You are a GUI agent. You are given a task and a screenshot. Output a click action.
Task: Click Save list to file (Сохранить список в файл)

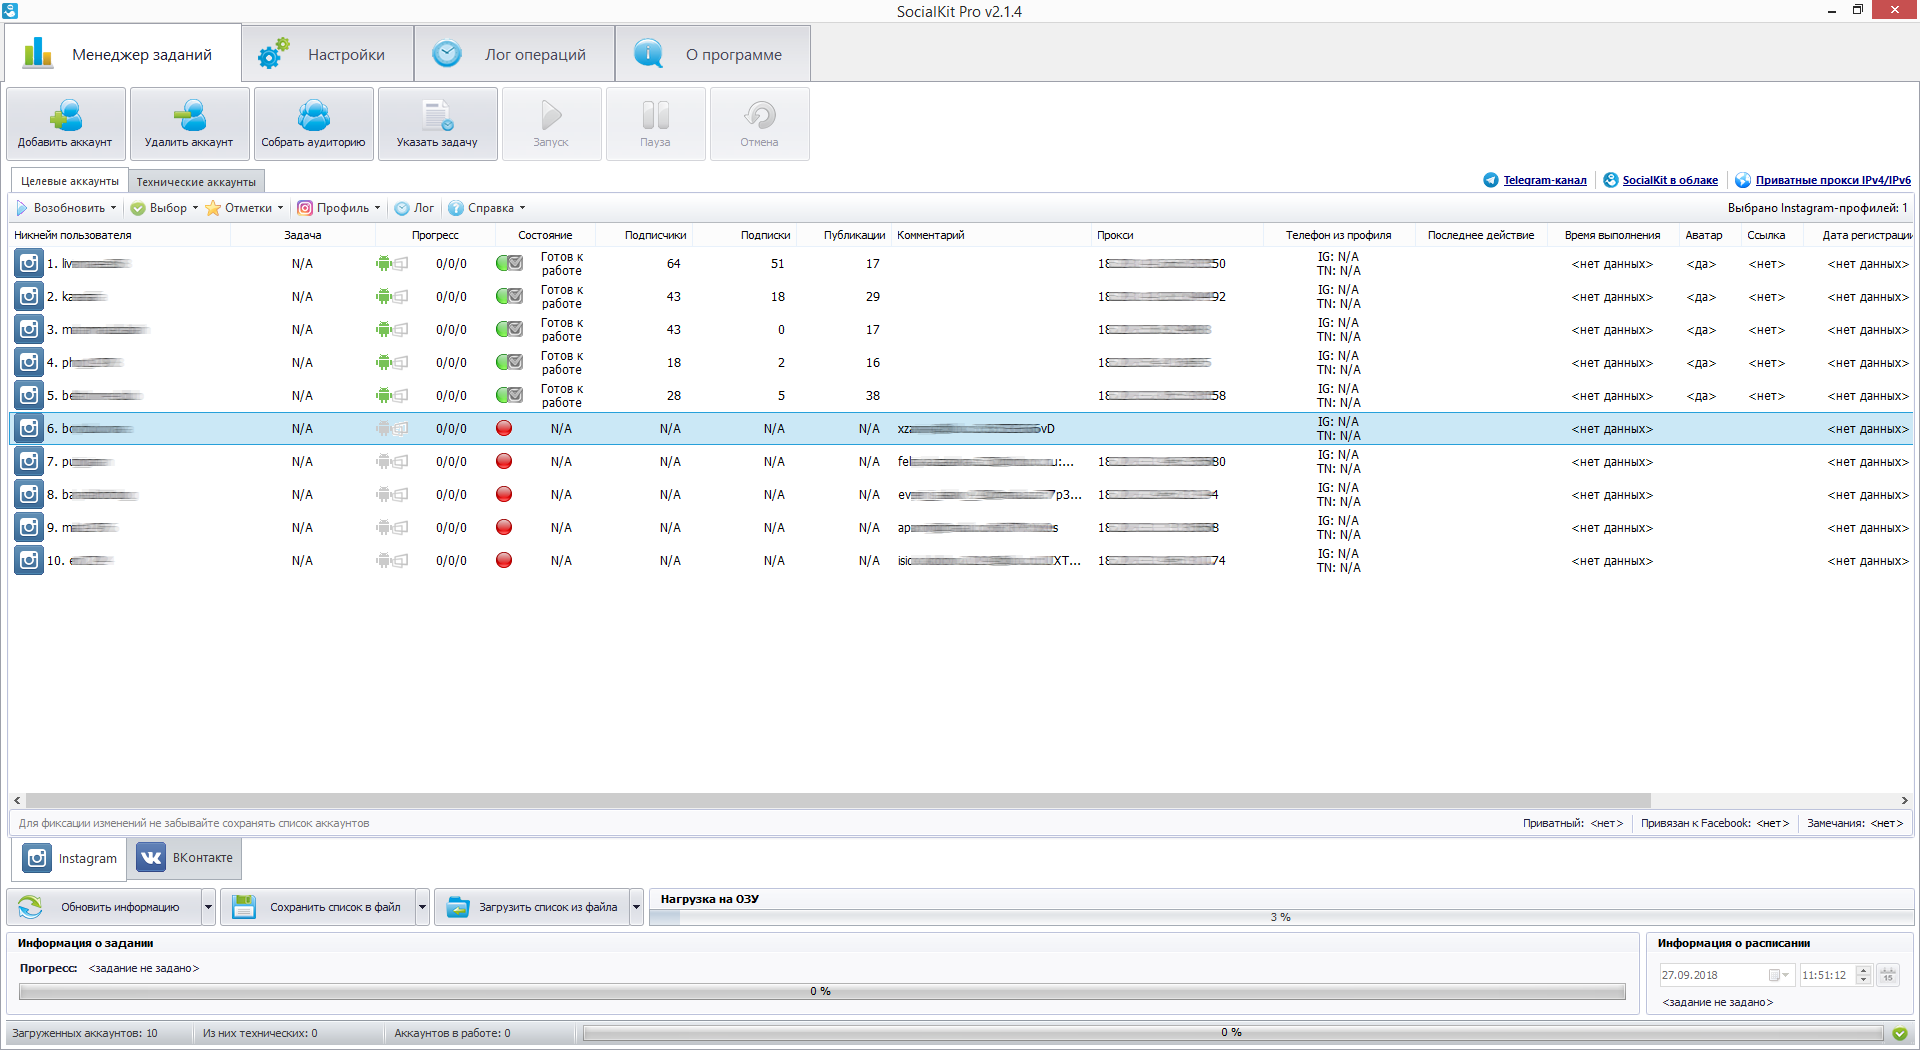pyautogui.click(x=318, y=907)
